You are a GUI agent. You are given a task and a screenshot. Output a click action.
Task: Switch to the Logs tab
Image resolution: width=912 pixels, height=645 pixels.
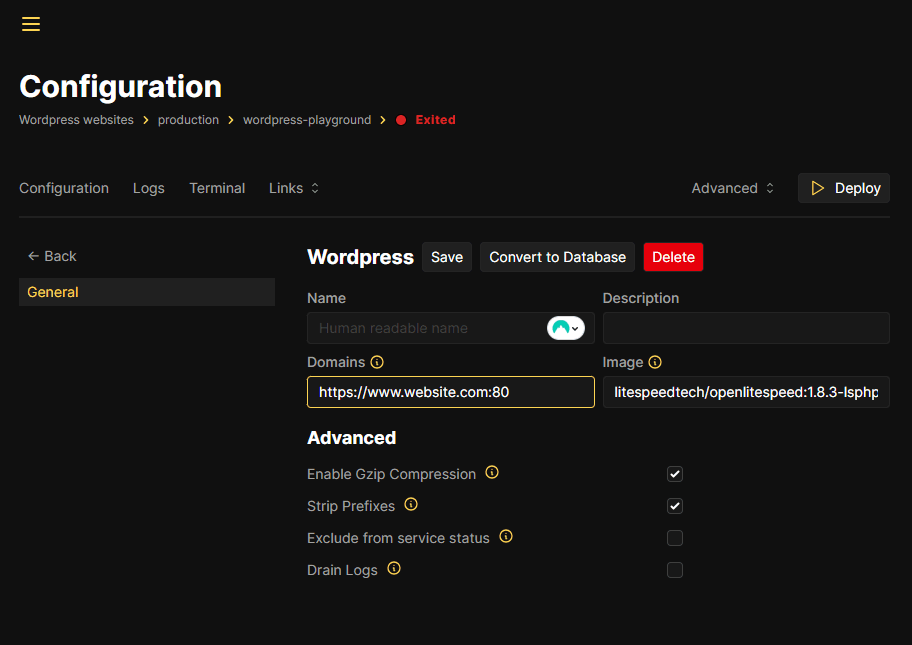149,188
